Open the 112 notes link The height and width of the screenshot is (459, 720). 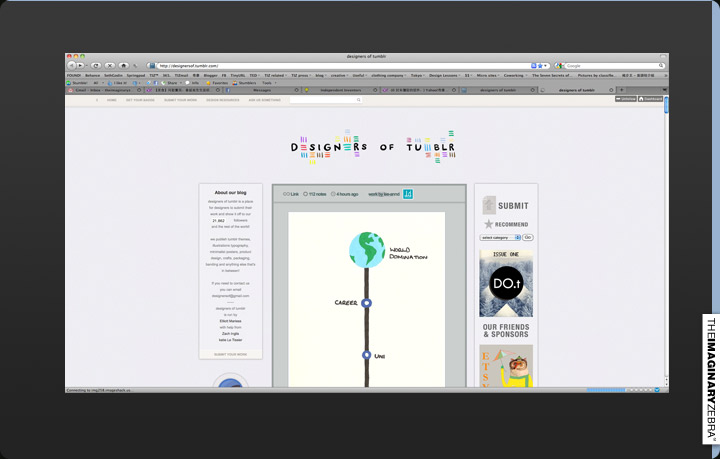tap(315, 194)
